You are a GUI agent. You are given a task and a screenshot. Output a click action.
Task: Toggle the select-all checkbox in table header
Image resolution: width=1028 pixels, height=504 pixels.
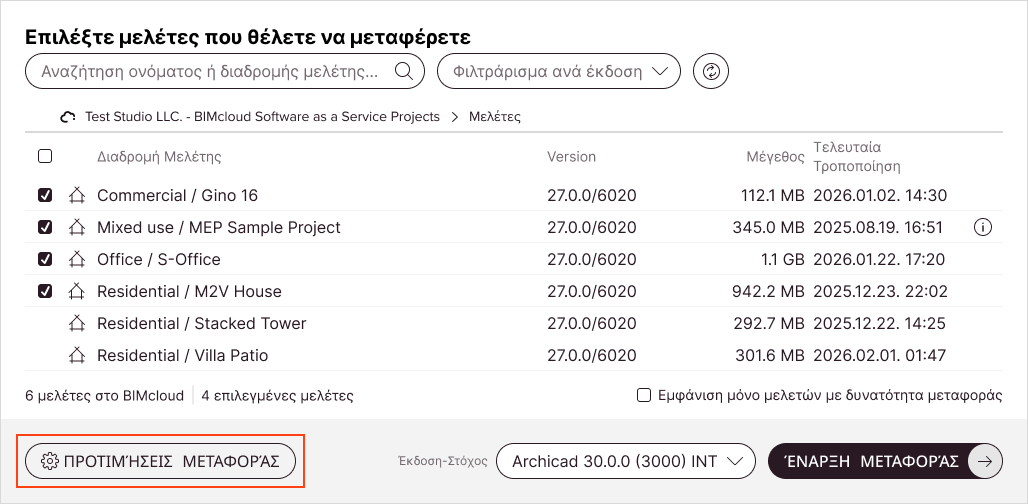pyautogui.click(x=45, y=156)
